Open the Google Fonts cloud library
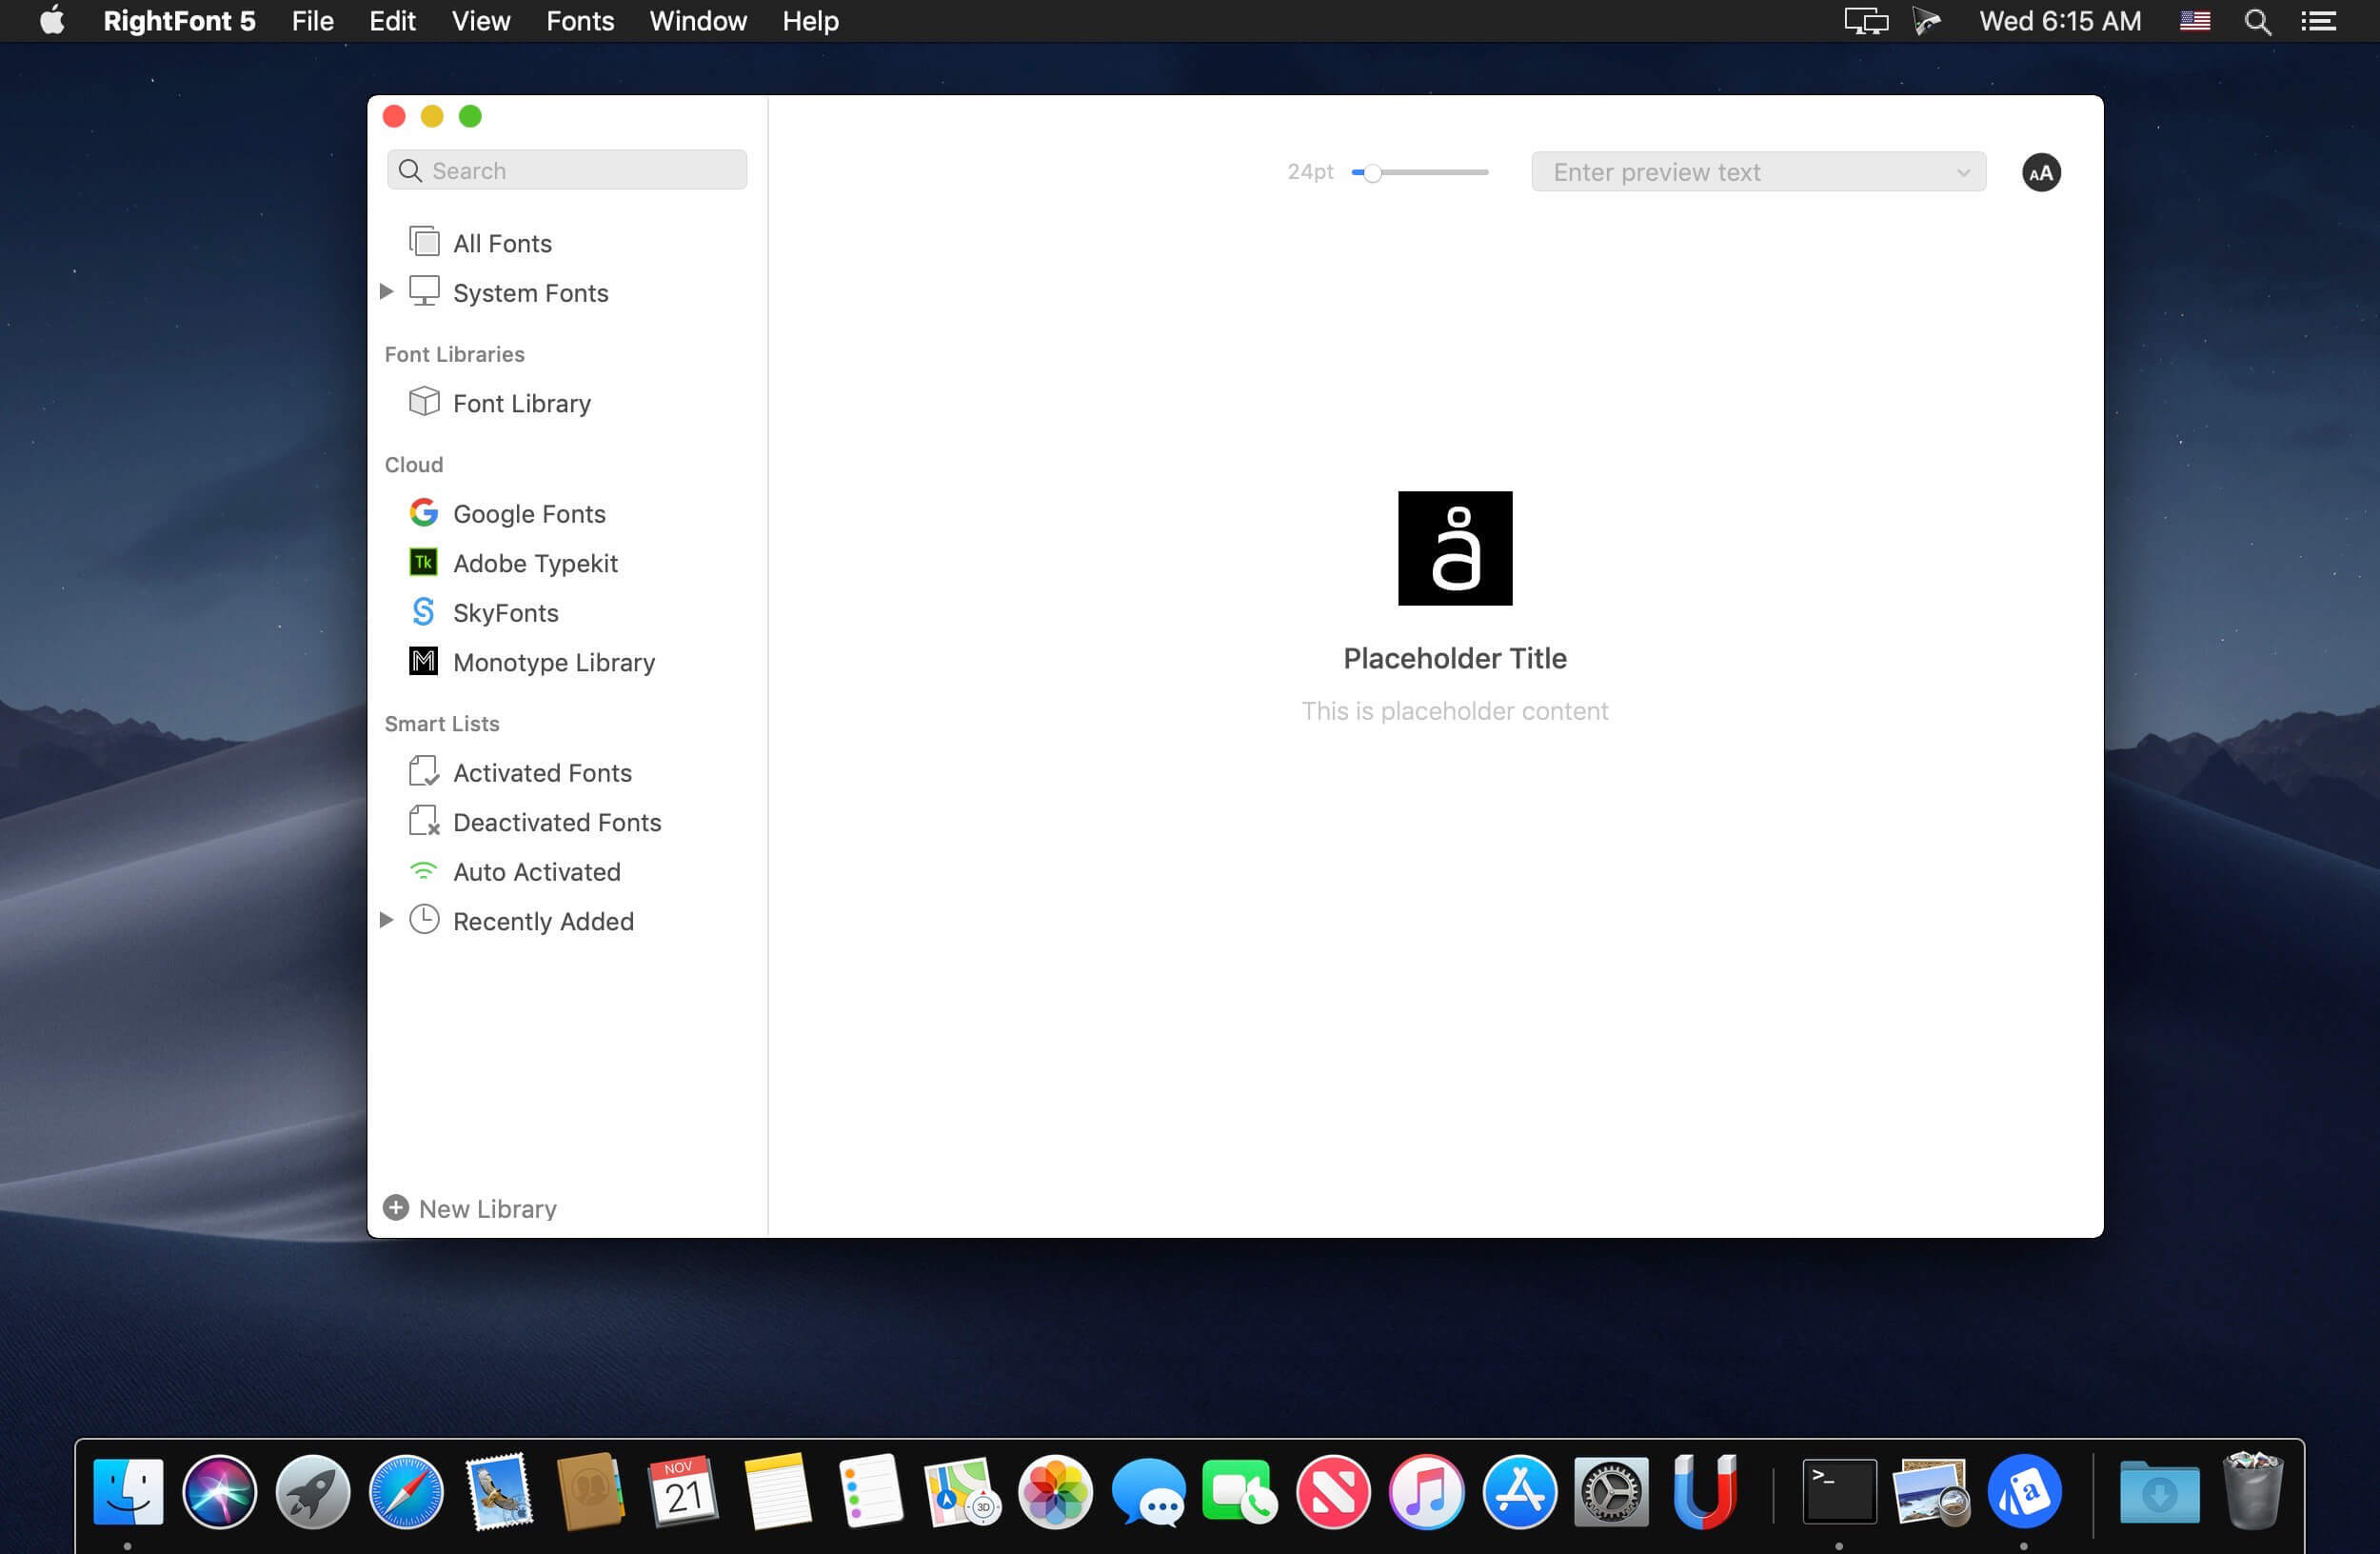Image resolution: width=2380 pixels, height=1554 pixels. (x=529, y=513)
